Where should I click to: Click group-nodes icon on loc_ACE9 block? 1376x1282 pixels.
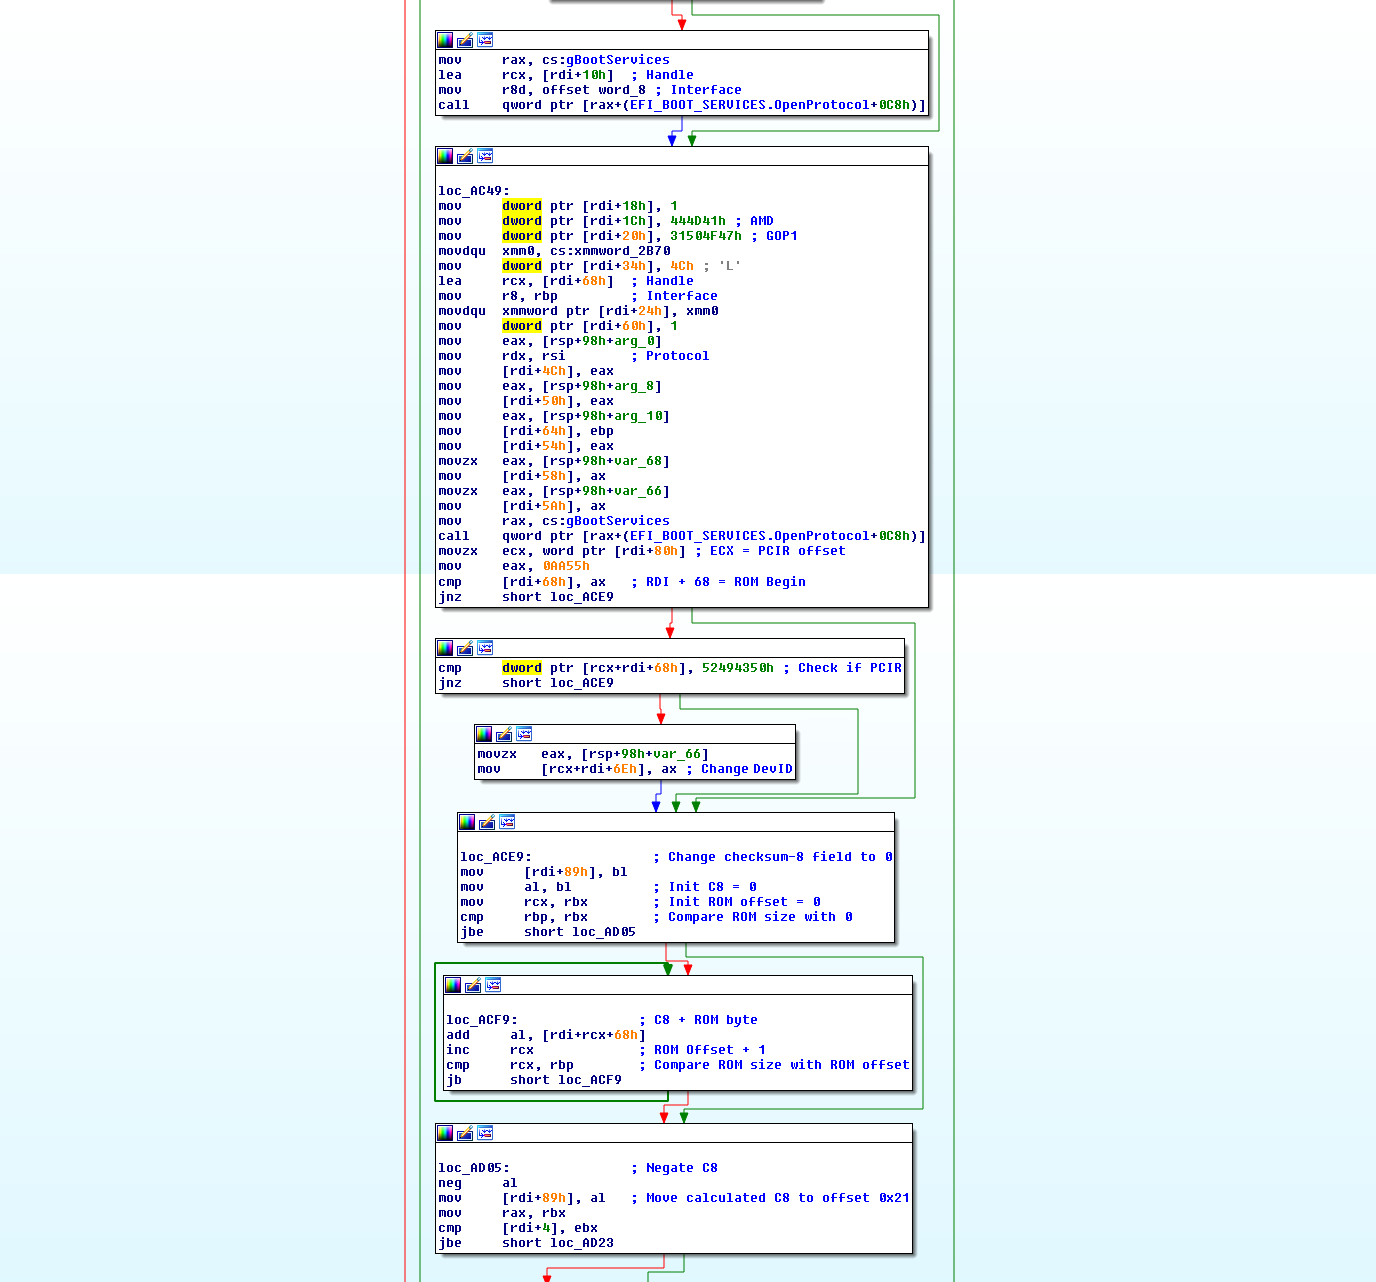click(507, 822)
